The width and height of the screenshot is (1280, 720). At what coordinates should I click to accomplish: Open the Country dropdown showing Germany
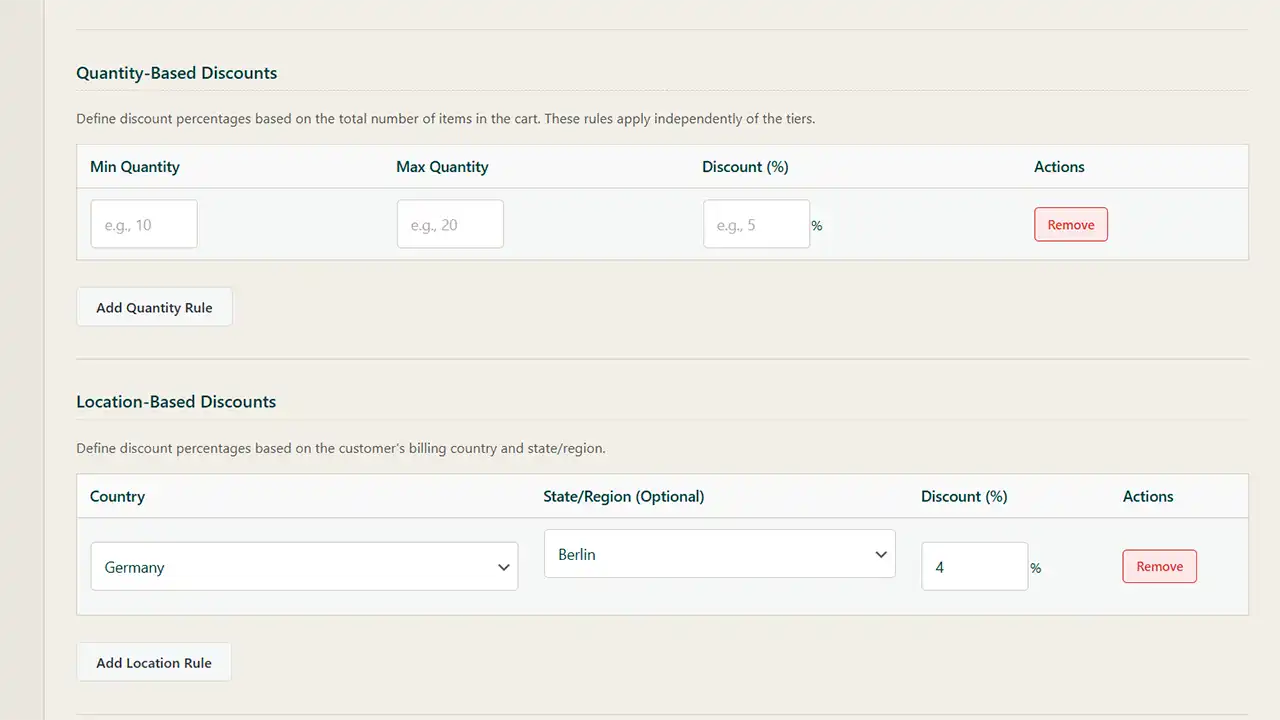pyautogui.click(x=304, y=567)
